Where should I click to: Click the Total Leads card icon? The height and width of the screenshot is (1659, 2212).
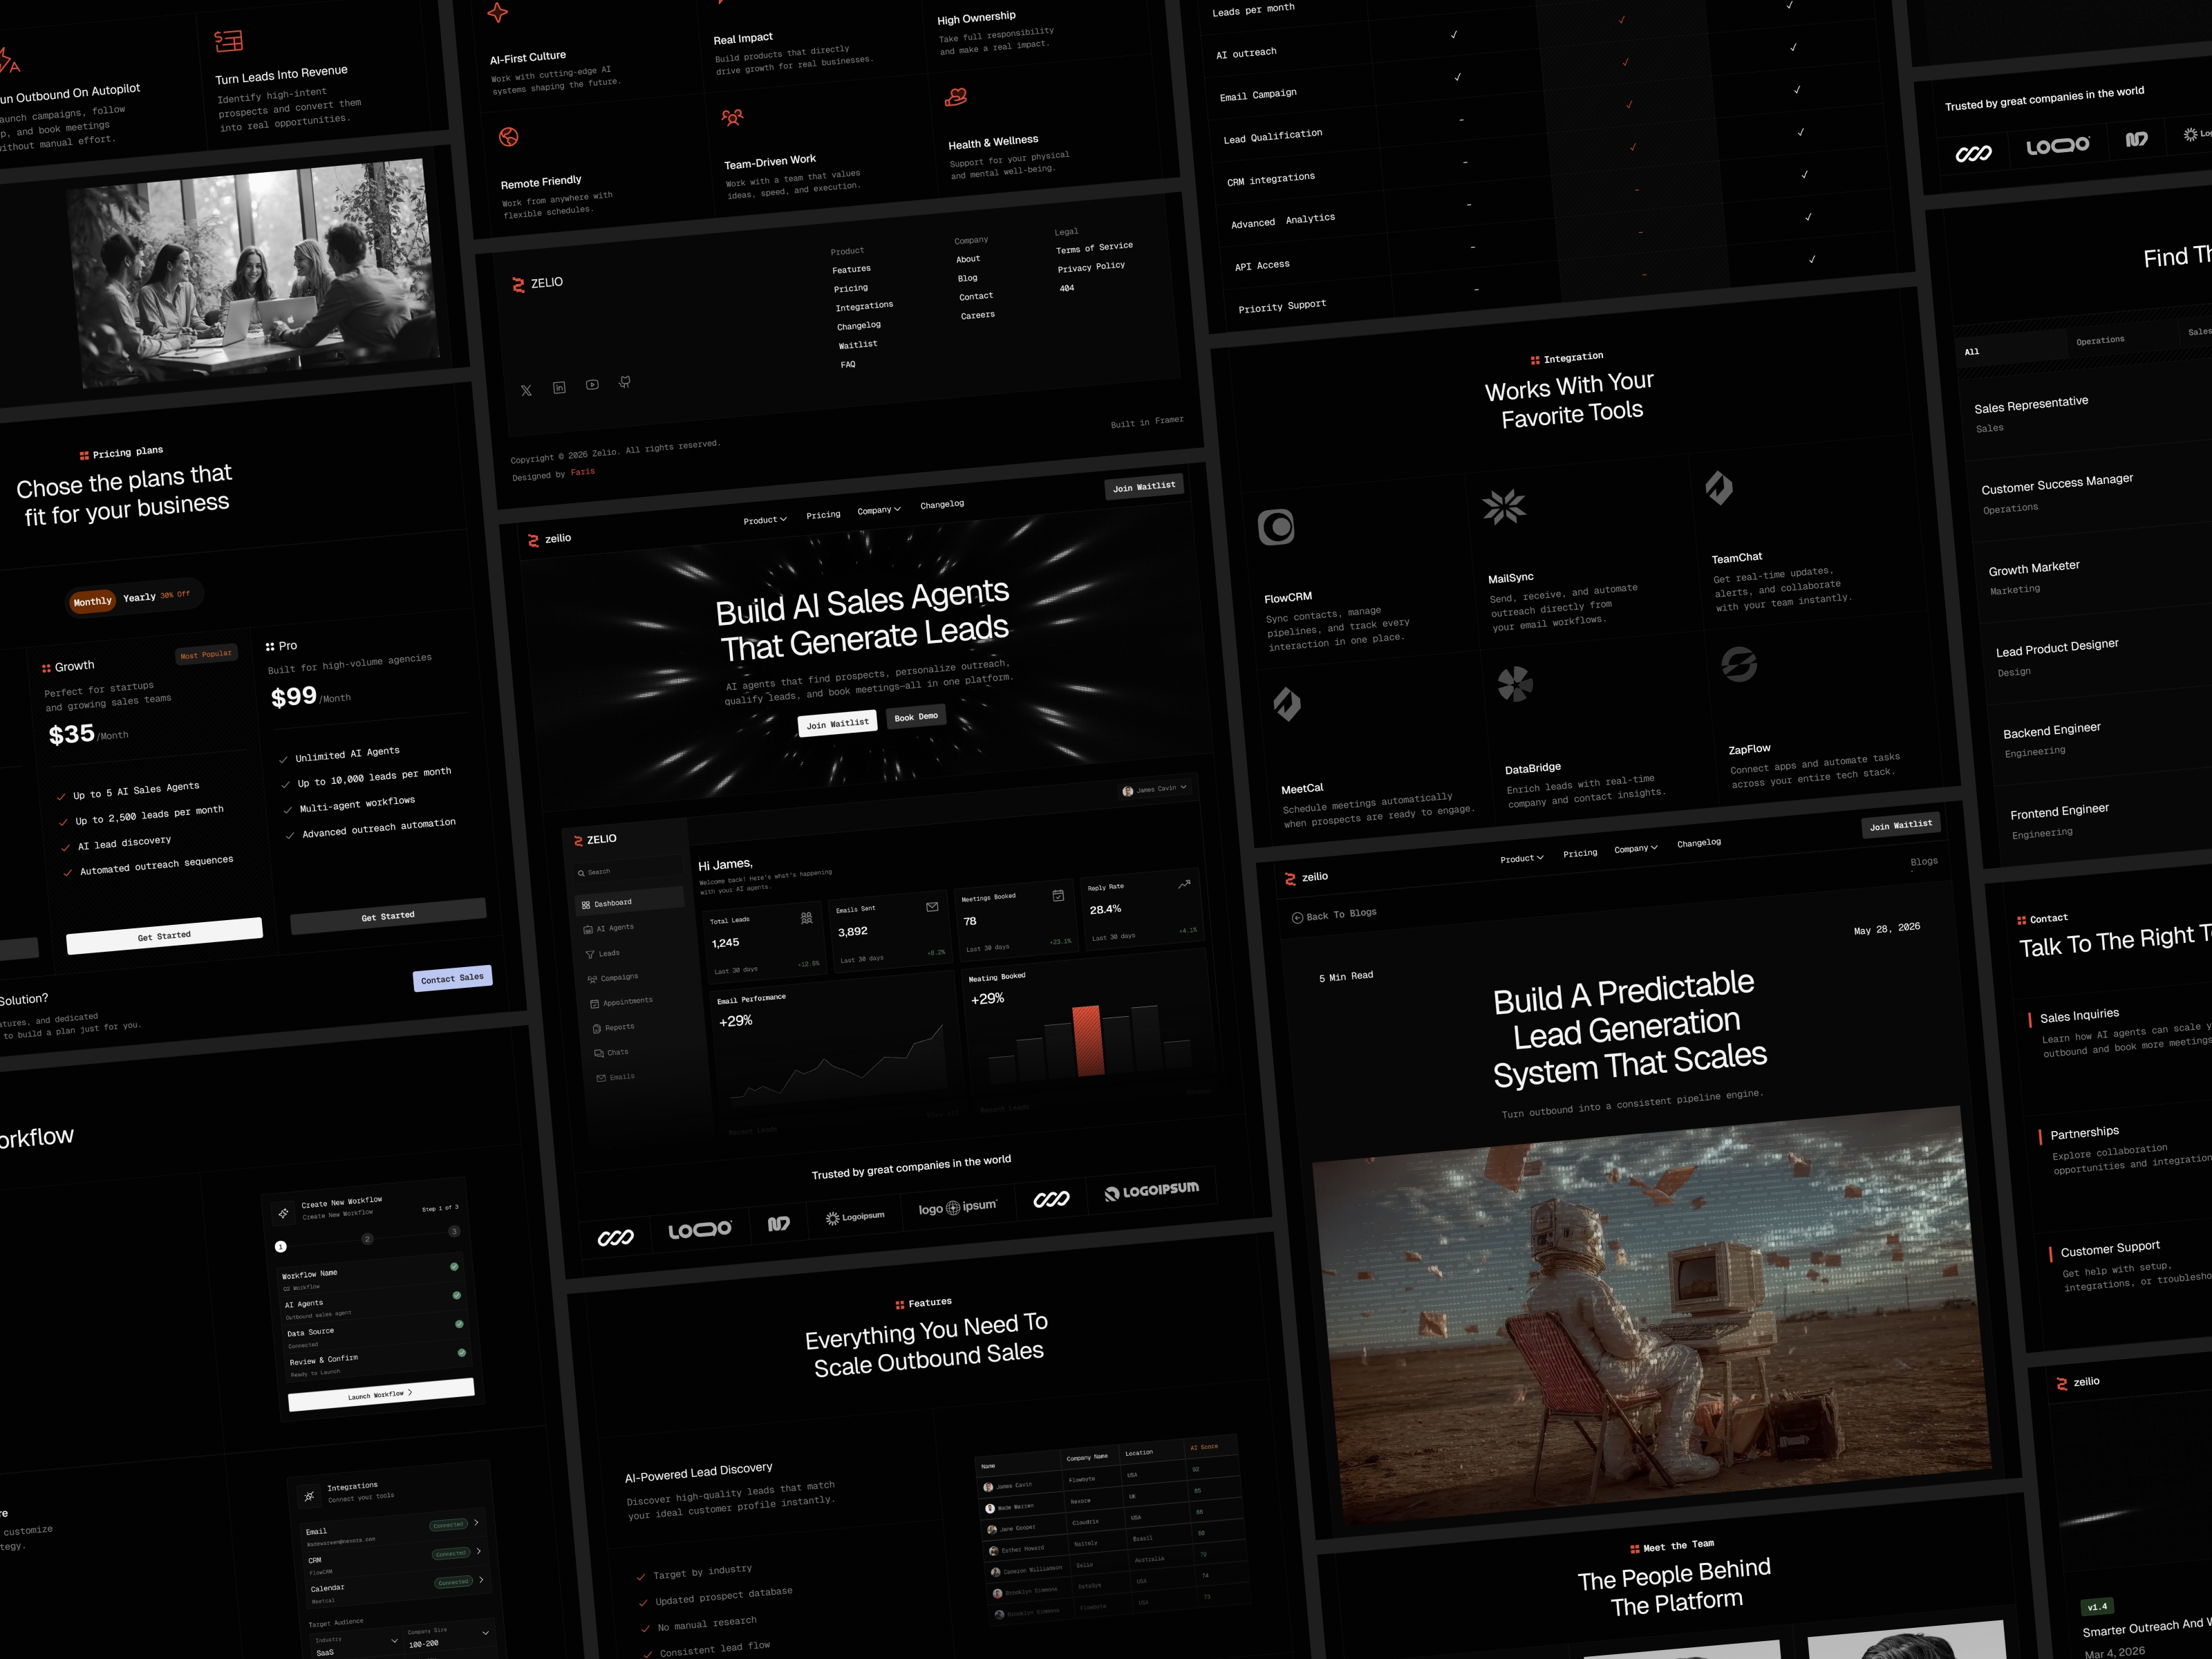pyautogui.click(x=807, y=918)
